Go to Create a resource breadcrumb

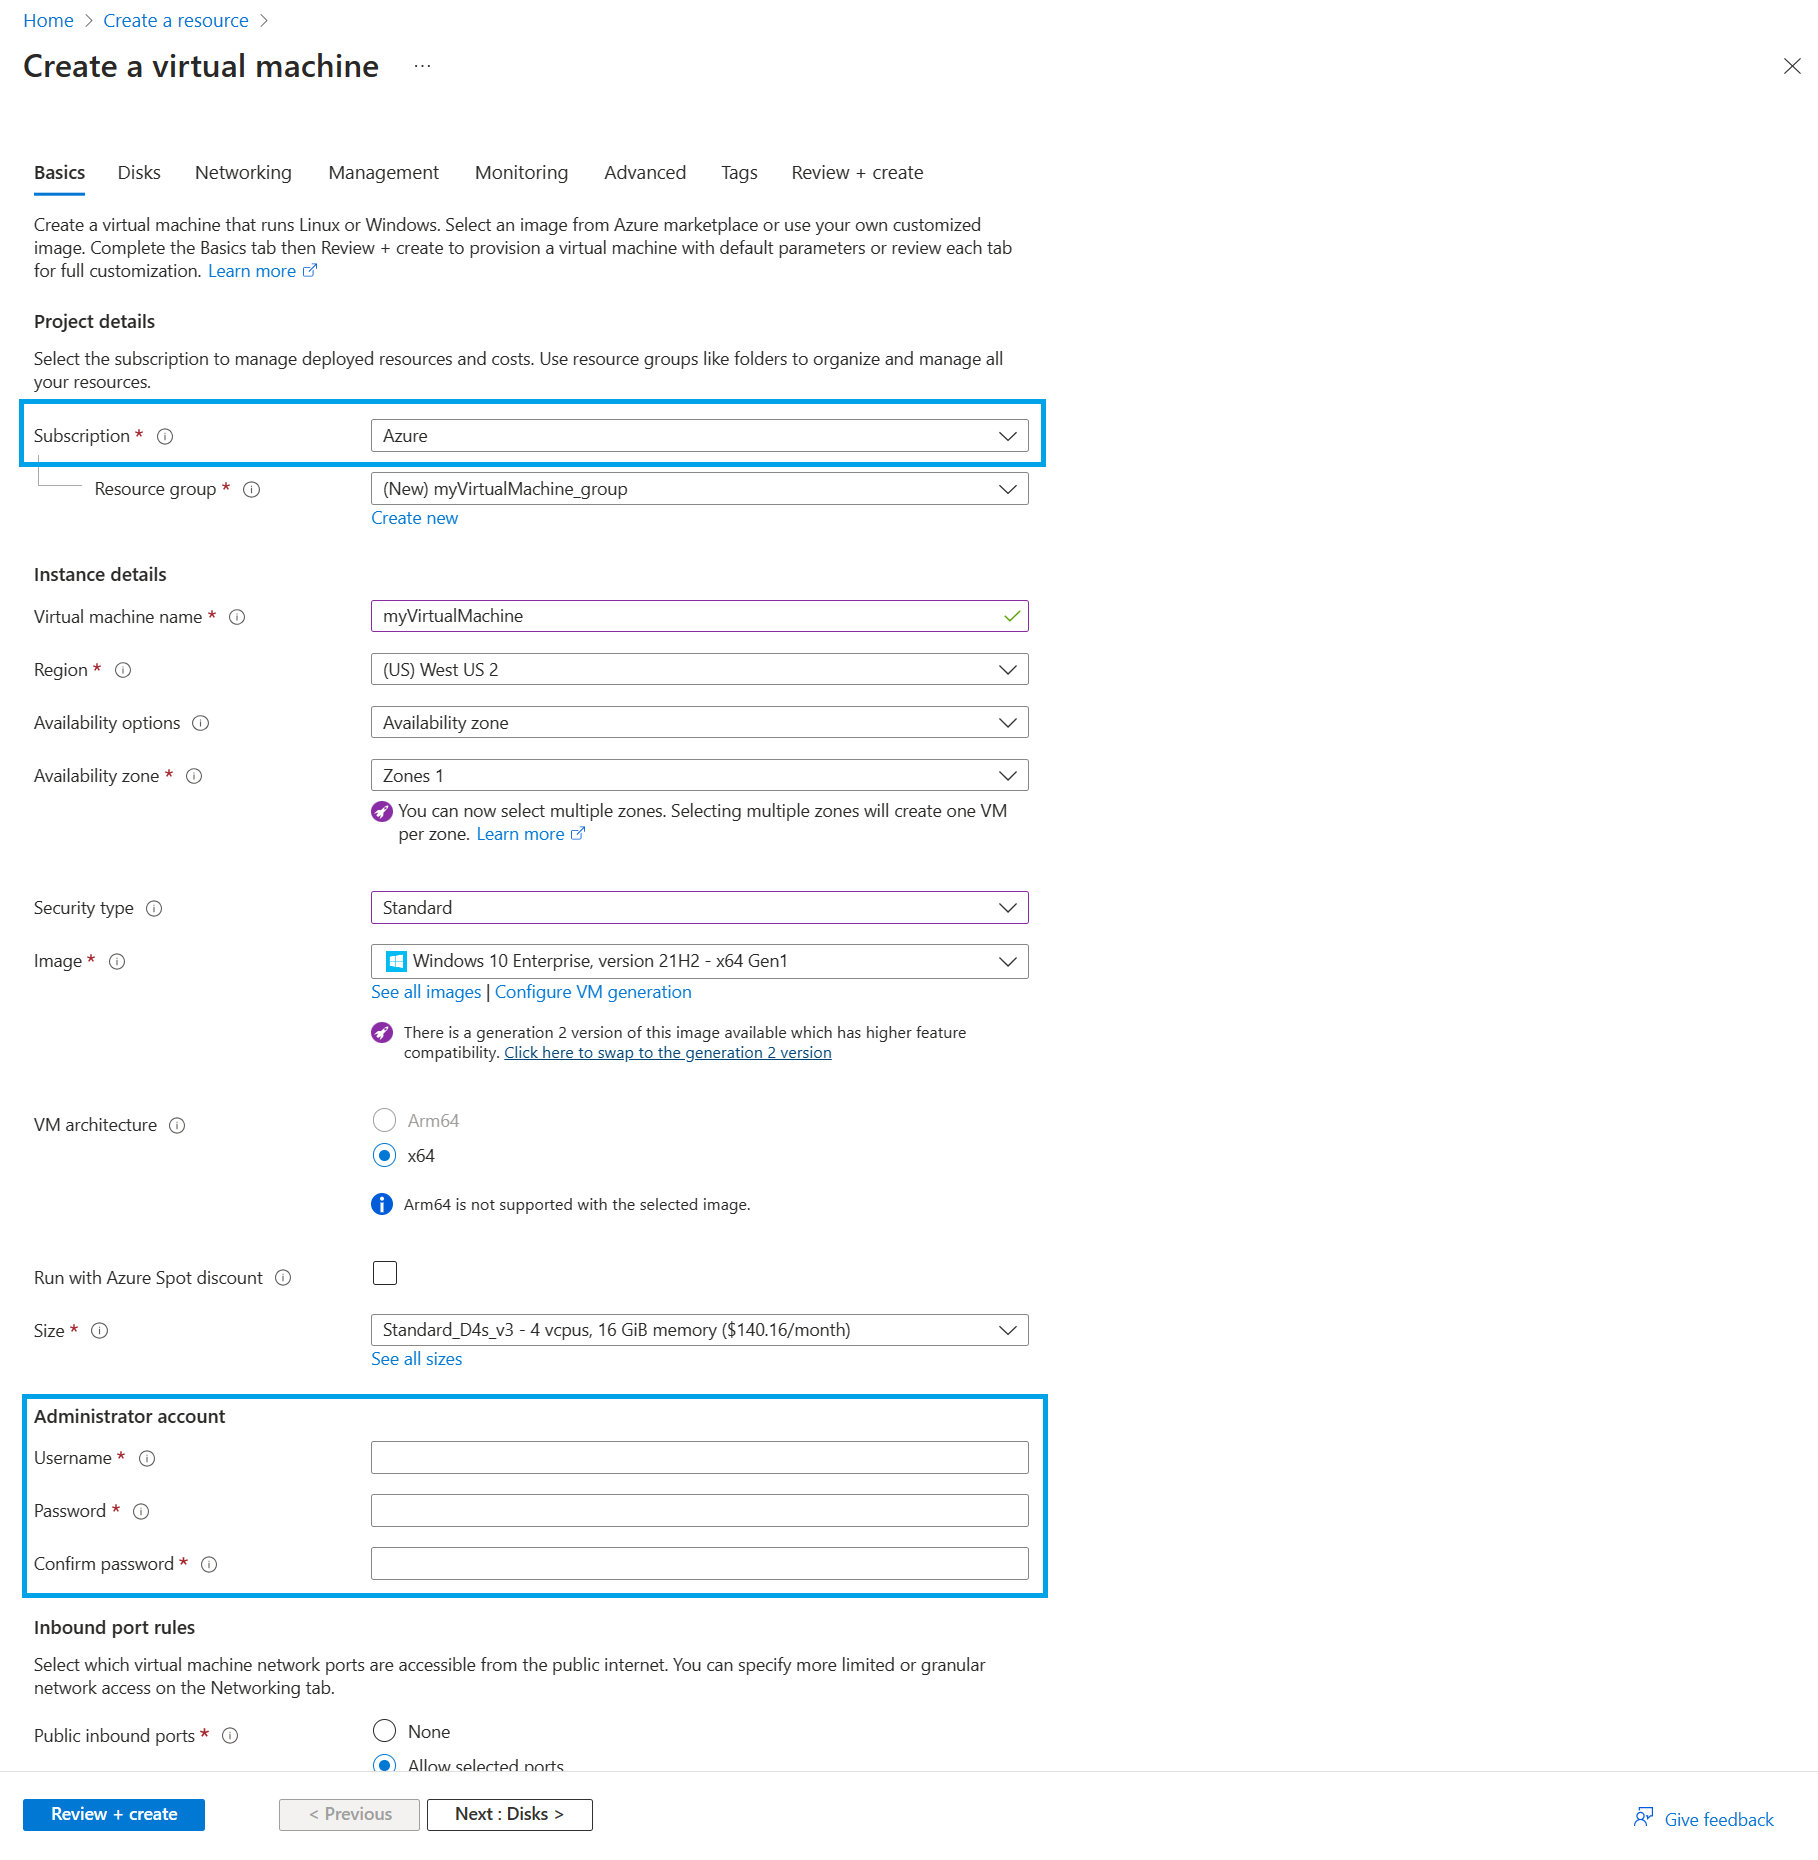176,21
